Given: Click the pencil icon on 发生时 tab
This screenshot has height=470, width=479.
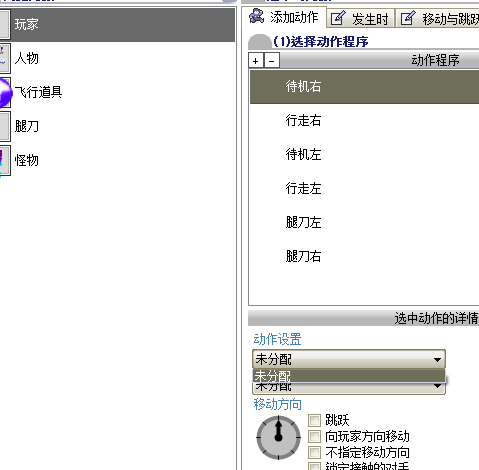Looking at the screenshot, I should (x=338, y=18).
